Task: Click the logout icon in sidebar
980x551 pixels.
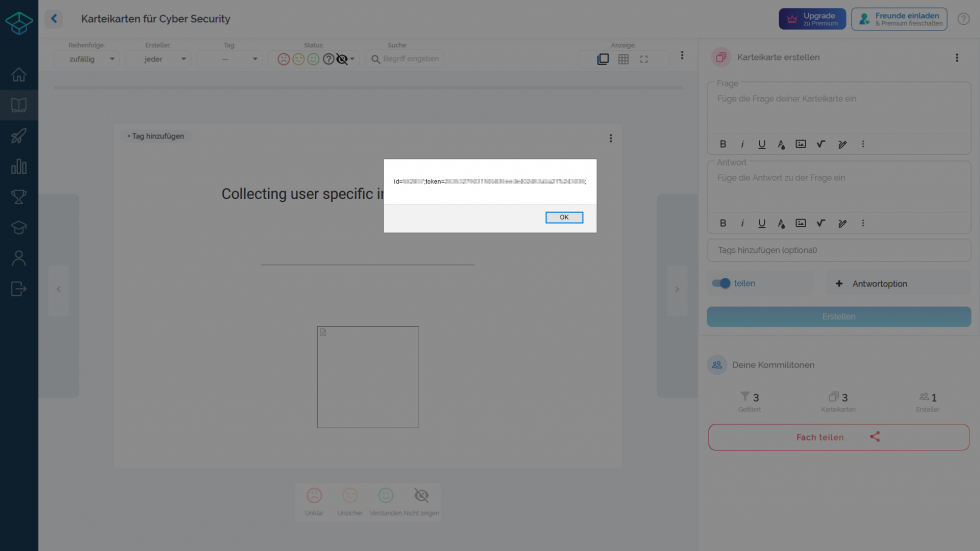Action: coord(19,289)
